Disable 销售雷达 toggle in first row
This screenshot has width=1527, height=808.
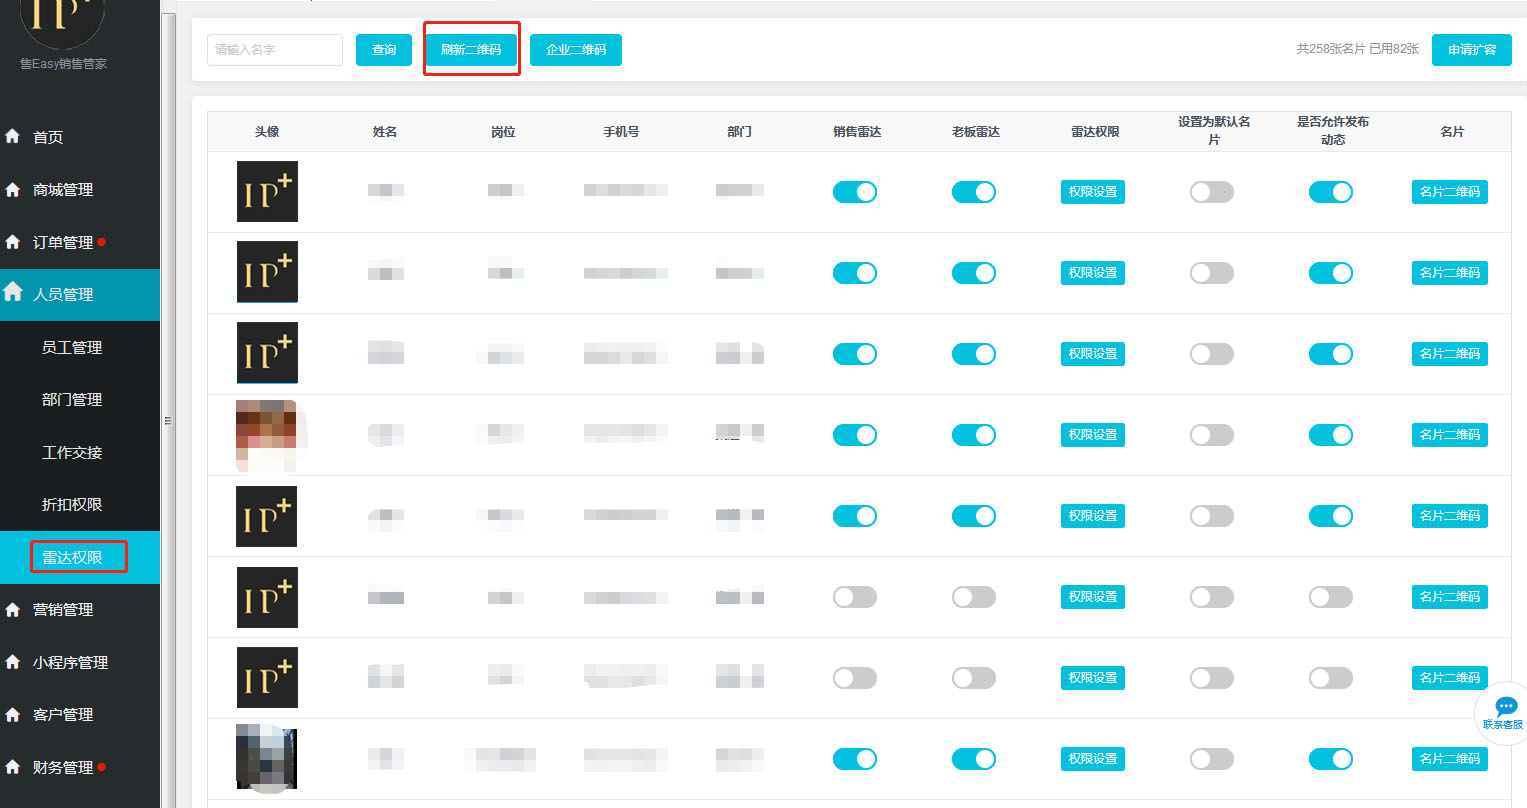coord(855,192)
